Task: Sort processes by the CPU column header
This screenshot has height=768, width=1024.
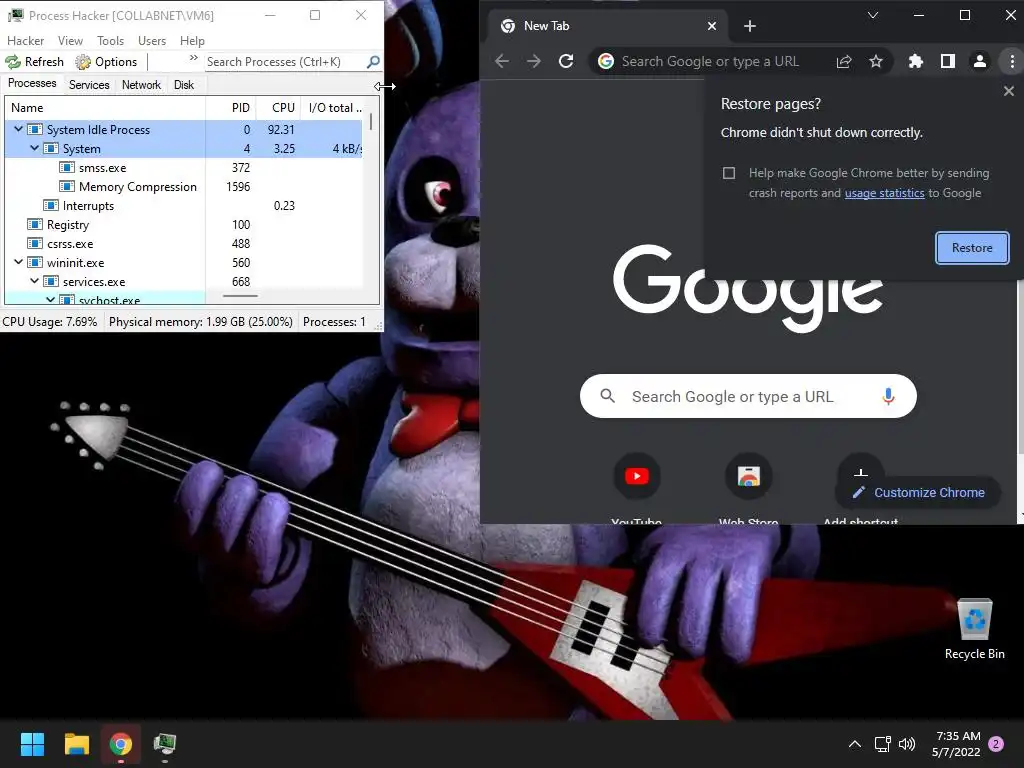Action: tap(278, 108)
